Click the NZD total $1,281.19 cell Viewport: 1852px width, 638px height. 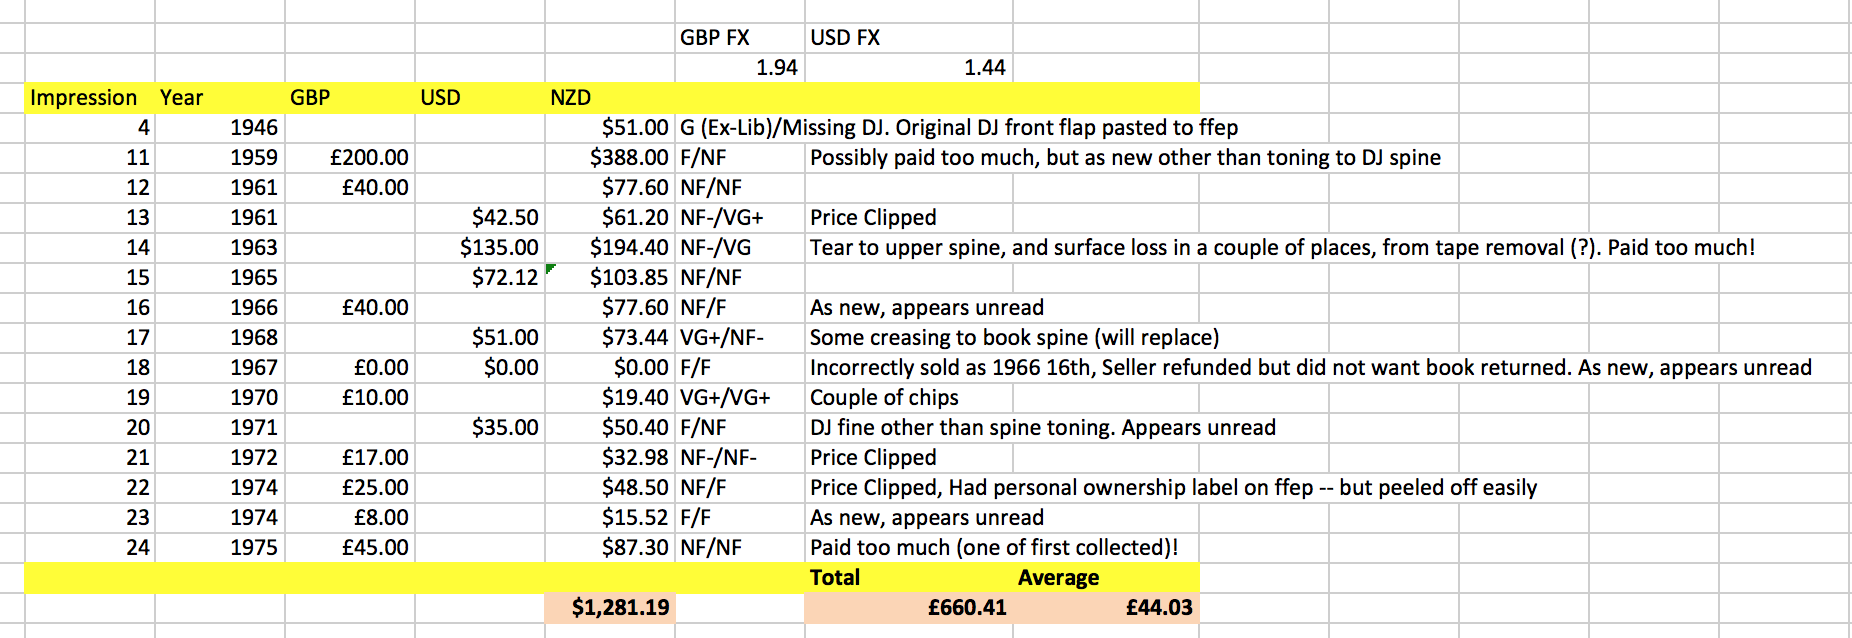pos(610,608)
